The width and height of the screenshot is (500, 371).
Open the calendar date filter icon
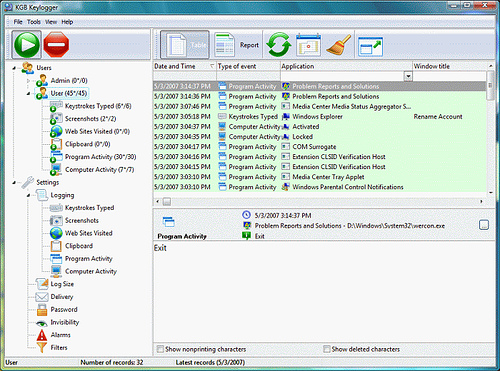[308, 45]
